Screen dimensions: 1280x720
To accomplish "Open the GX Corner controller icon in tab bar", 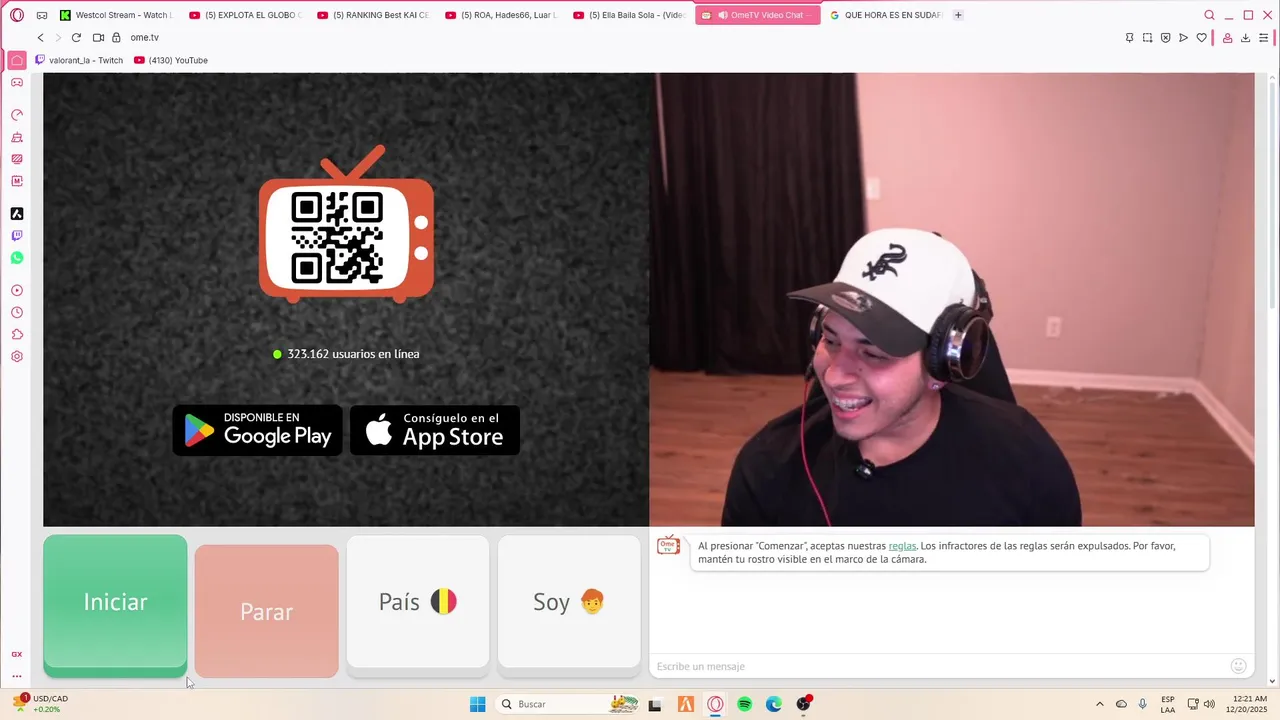I will click(42, 15).
